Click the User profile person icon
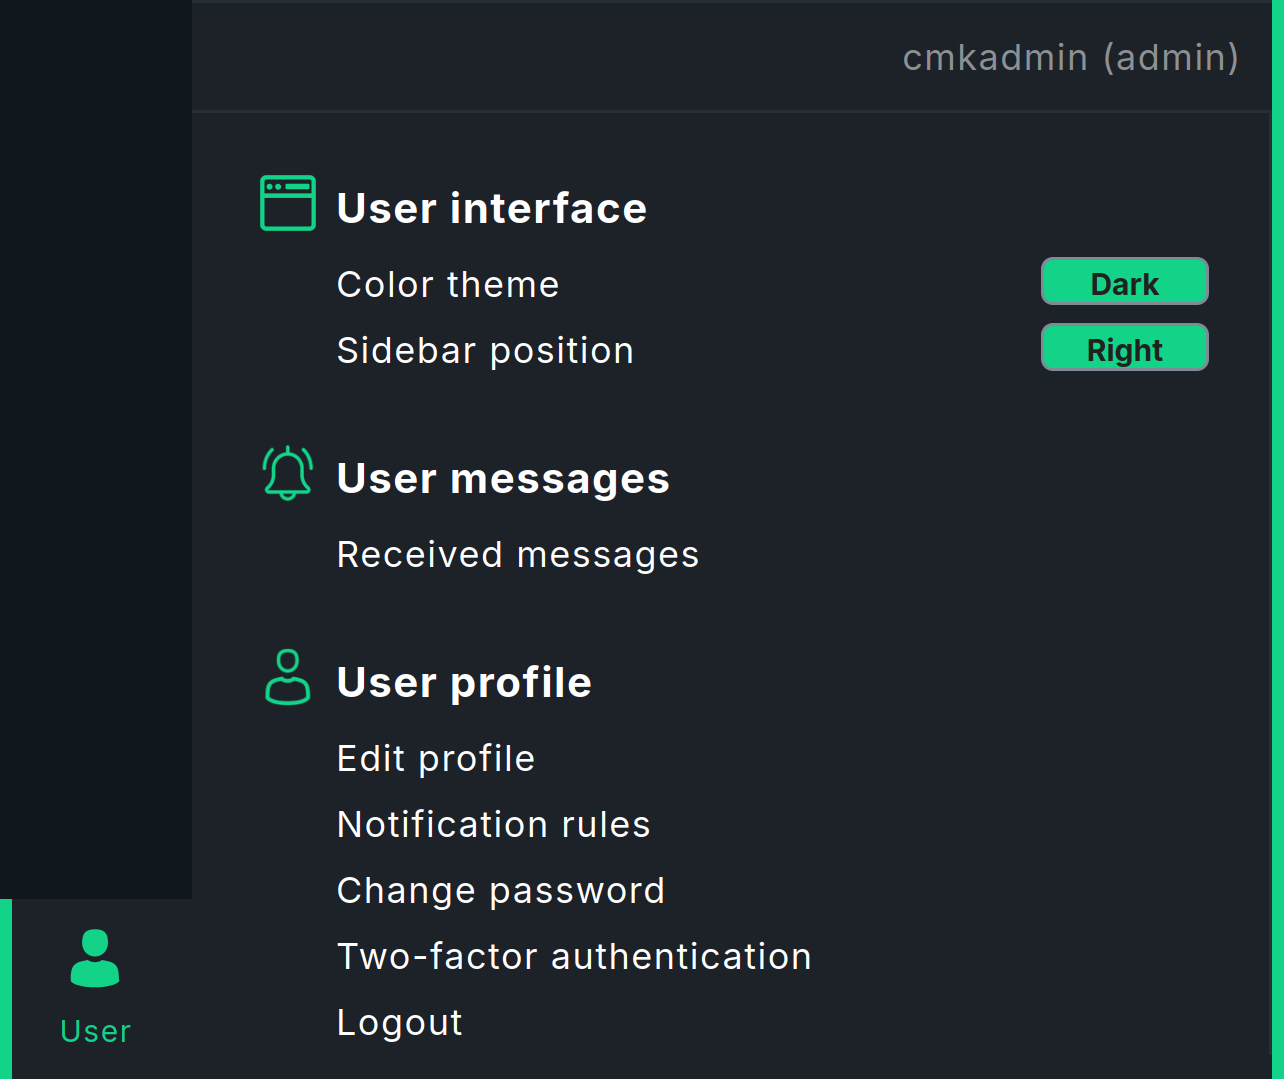Screen dimensions: 1284x1079 point(287,676)
